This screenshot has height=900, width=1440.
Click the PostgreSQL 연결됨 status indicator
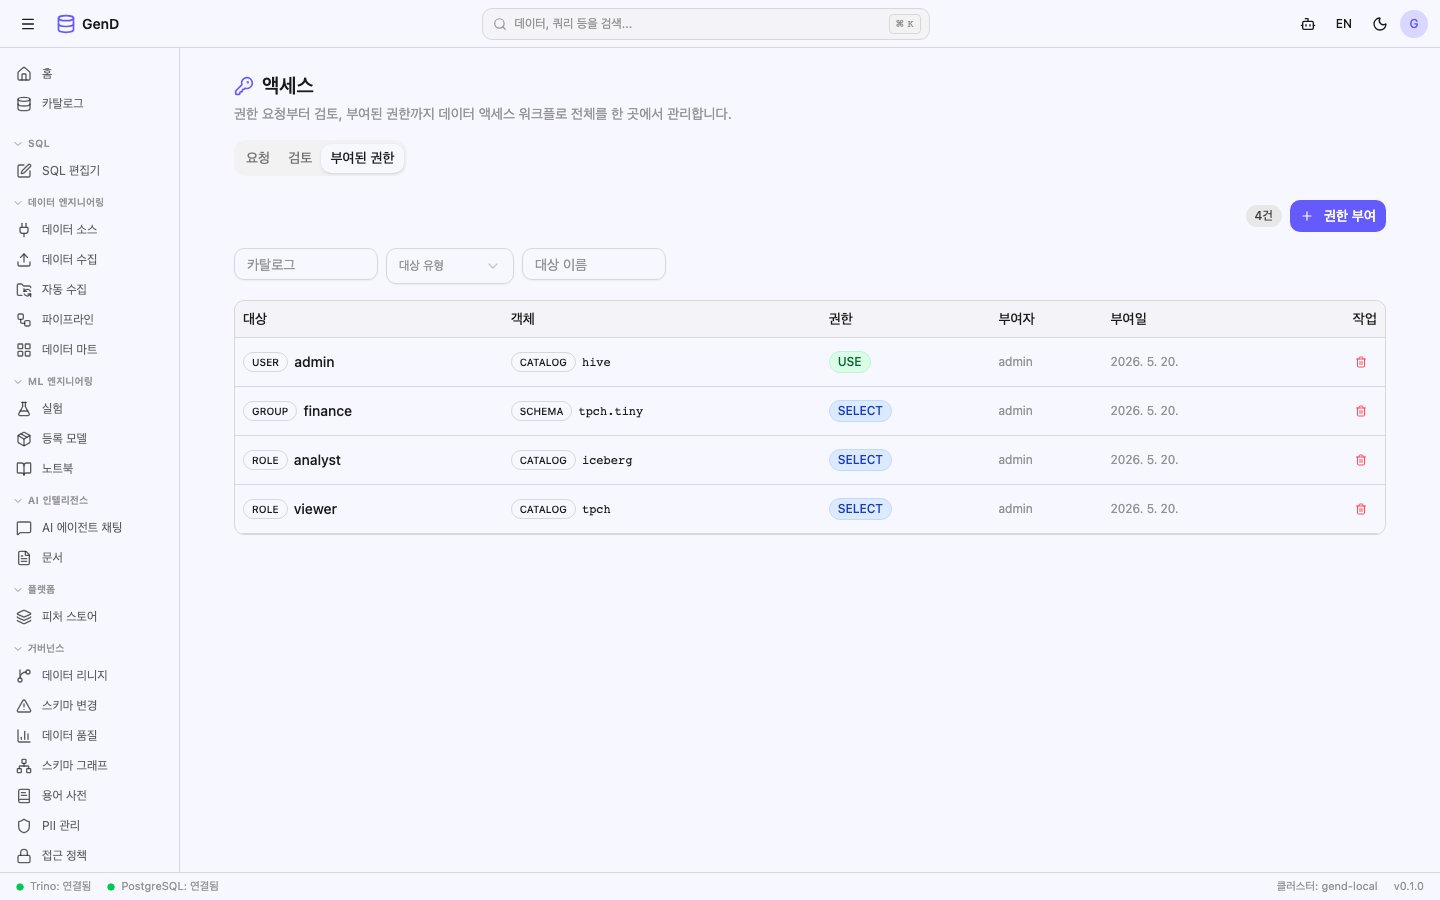click(163, 886)
